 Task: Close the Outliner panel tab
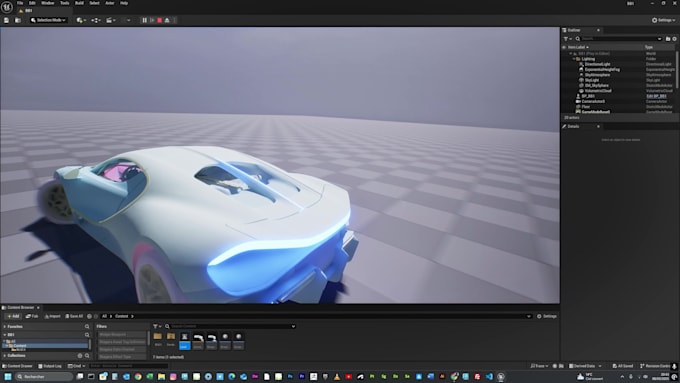point(598,30)
